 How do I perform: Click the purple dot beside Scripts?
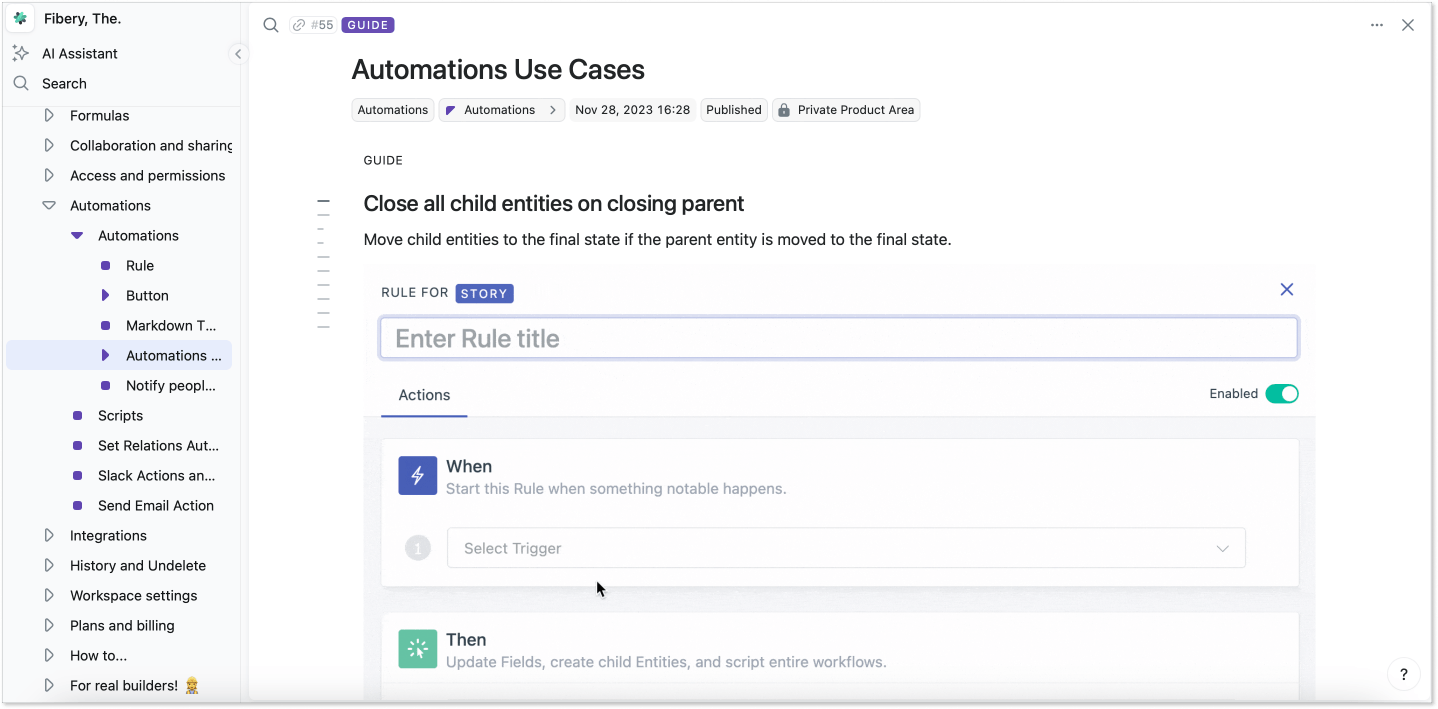pyautogui.click(x=78, y=416)
